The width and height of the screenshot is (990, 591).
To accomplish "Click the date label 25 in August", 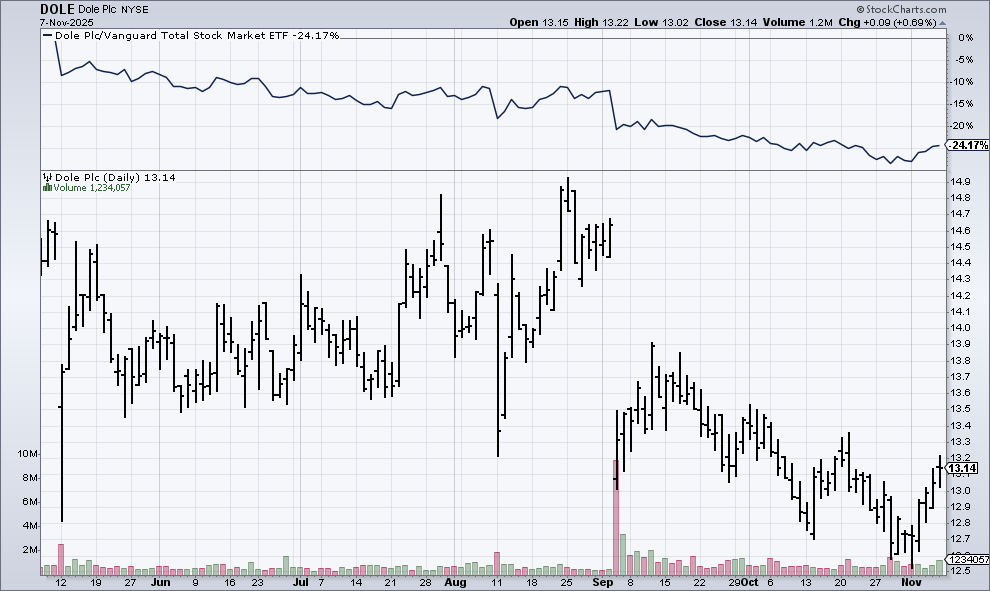I will pyautogui.click(x=566, y=582).
